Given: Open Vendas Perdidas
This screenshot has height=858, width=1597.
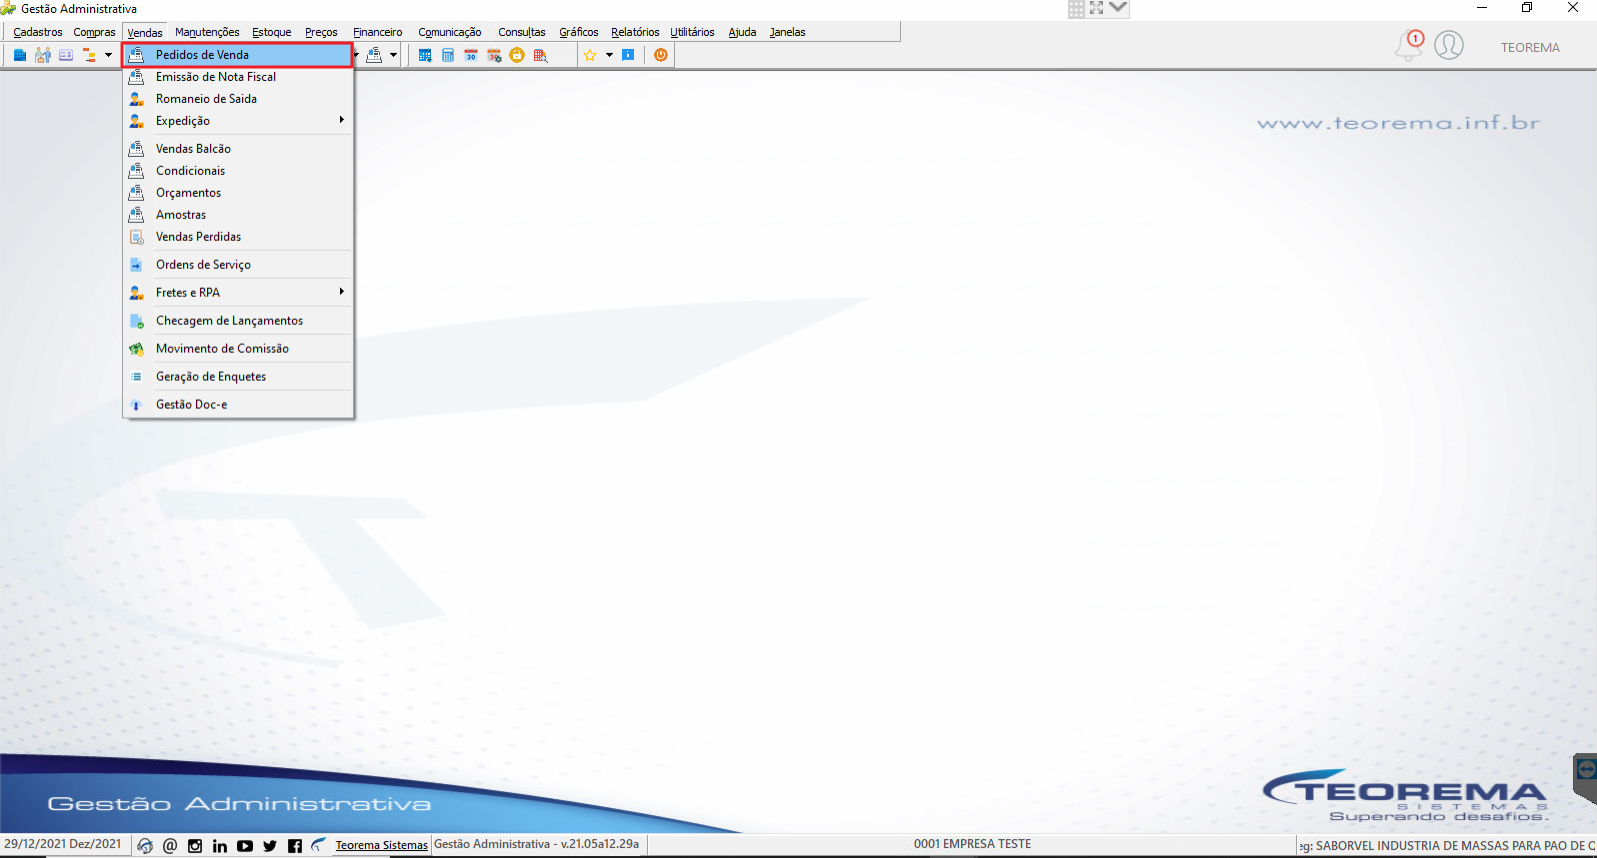Looking at the screenshot, I should click(238, 237).
